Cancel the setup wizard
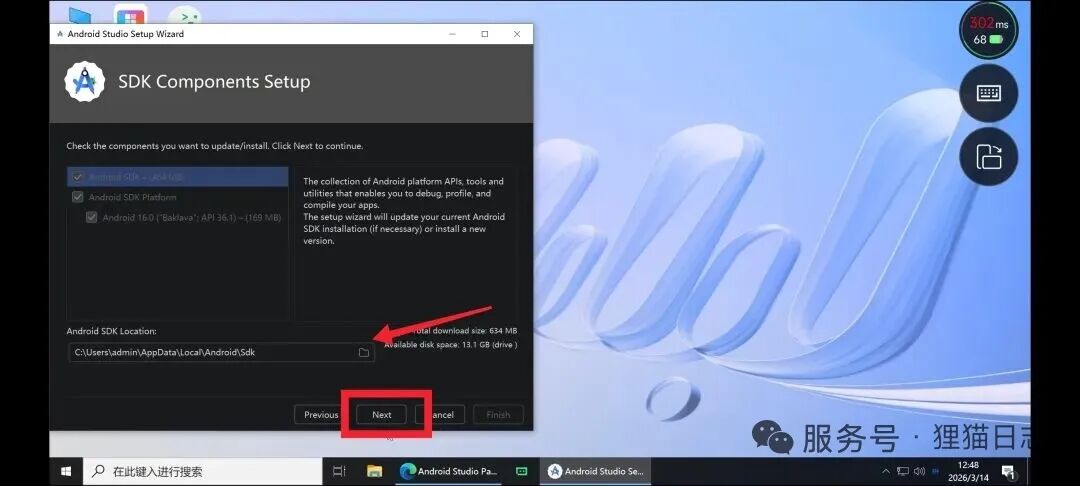The height and width of the screenshot is (486, 1080). coord(439,414)
